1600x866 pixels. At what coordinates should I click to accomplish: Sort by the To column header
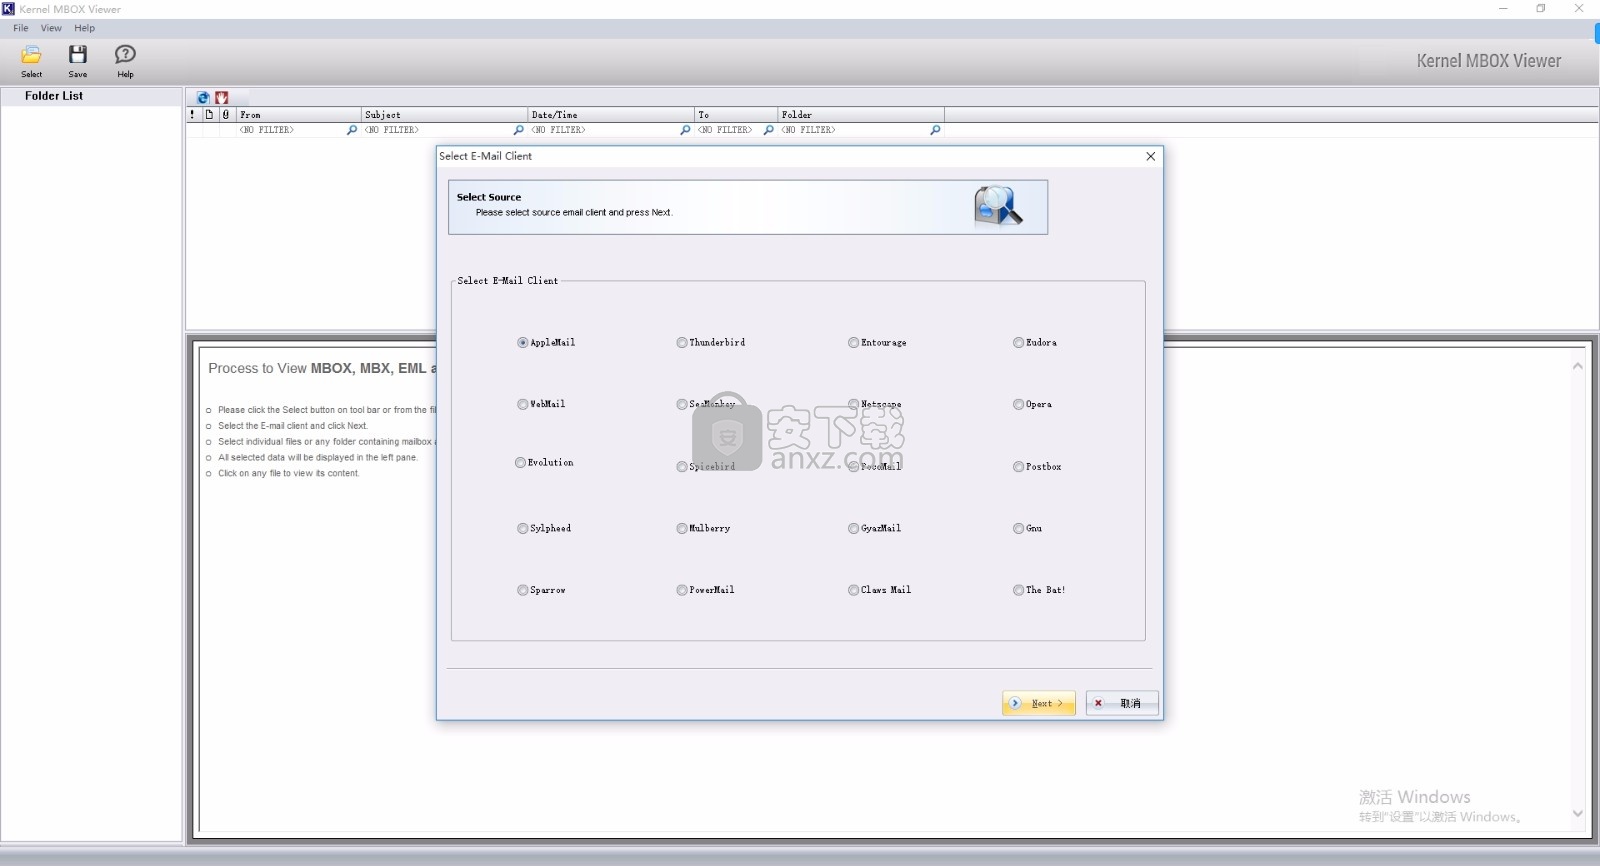click(x=736, y=115)
